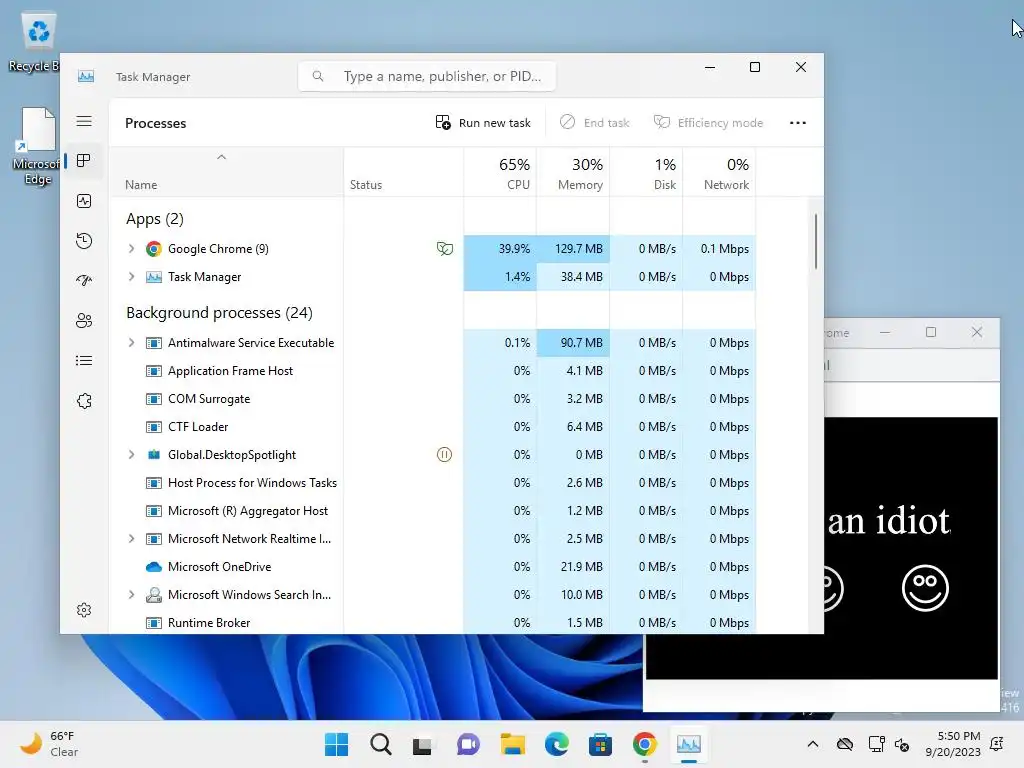Open the notifications bell in the system tray
The height and width of the screenshot is (768, 1024).
pyautogui.click(x=997, y=744)
